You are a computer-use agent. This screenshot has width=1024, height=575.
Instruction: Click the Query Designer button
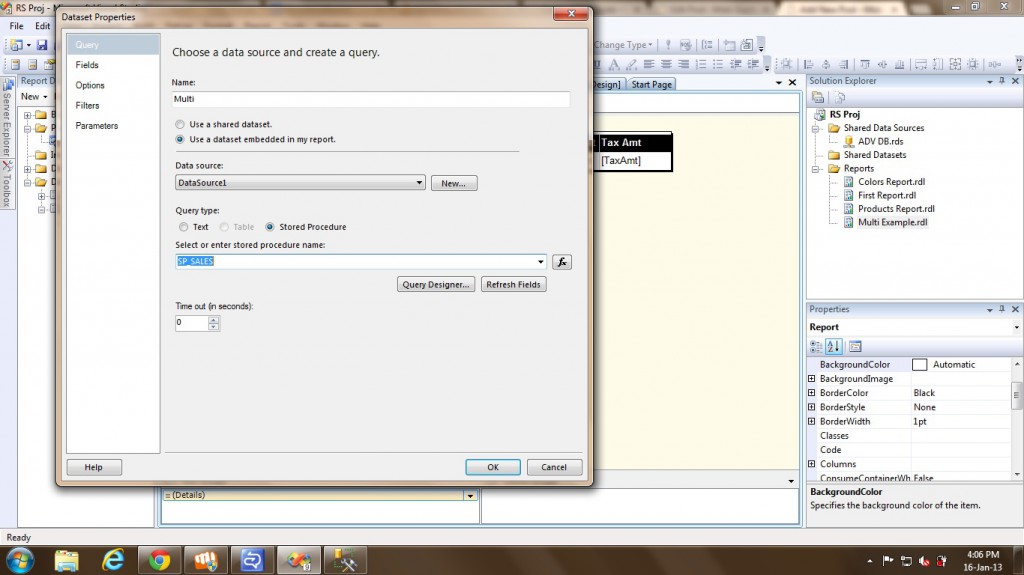(x=436, y=284)
